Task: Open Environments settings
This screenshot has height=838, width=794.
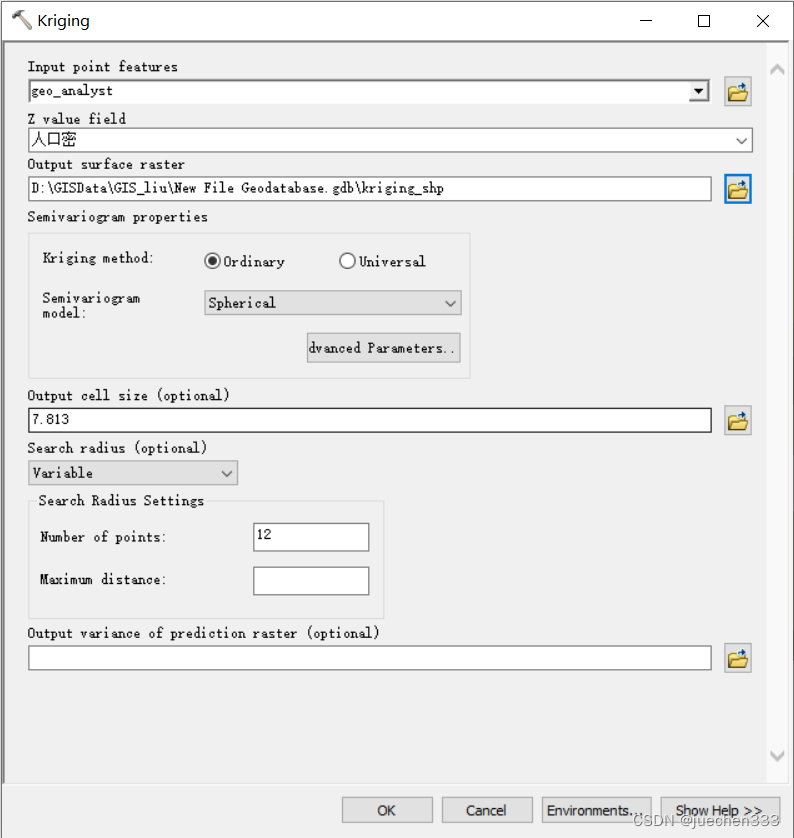Action: point(596,810)
